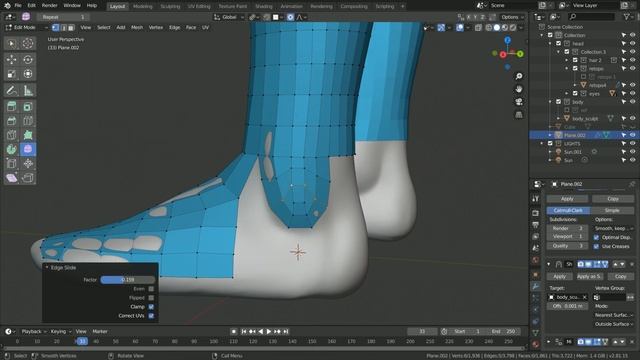The image size is (640, 360).
Task: Select the Knife tool
Action: pyautogui.click(x=11, y=135)
